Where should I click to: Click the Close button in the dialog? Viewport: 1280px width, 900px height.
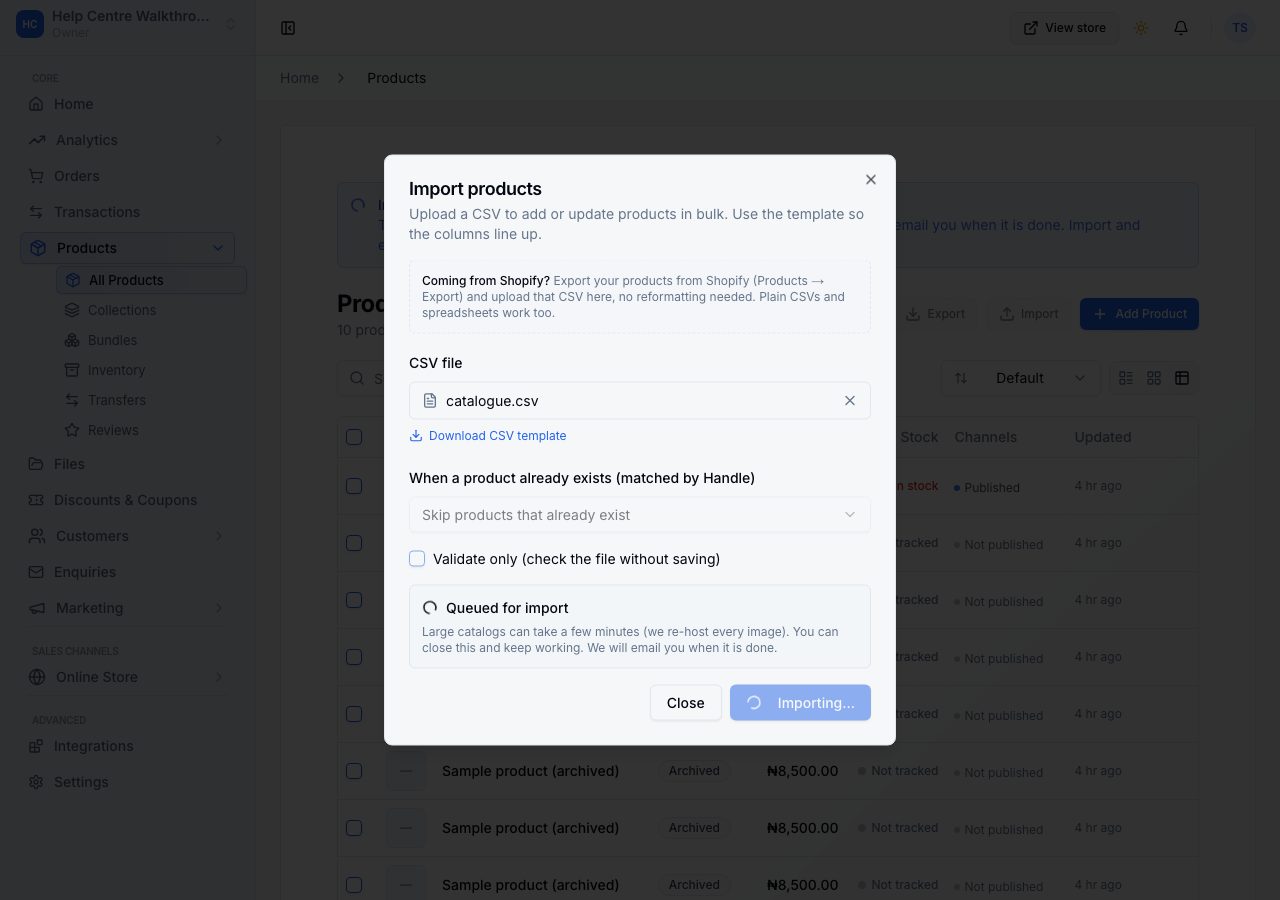pyautogui.click(x=686, y=703)
